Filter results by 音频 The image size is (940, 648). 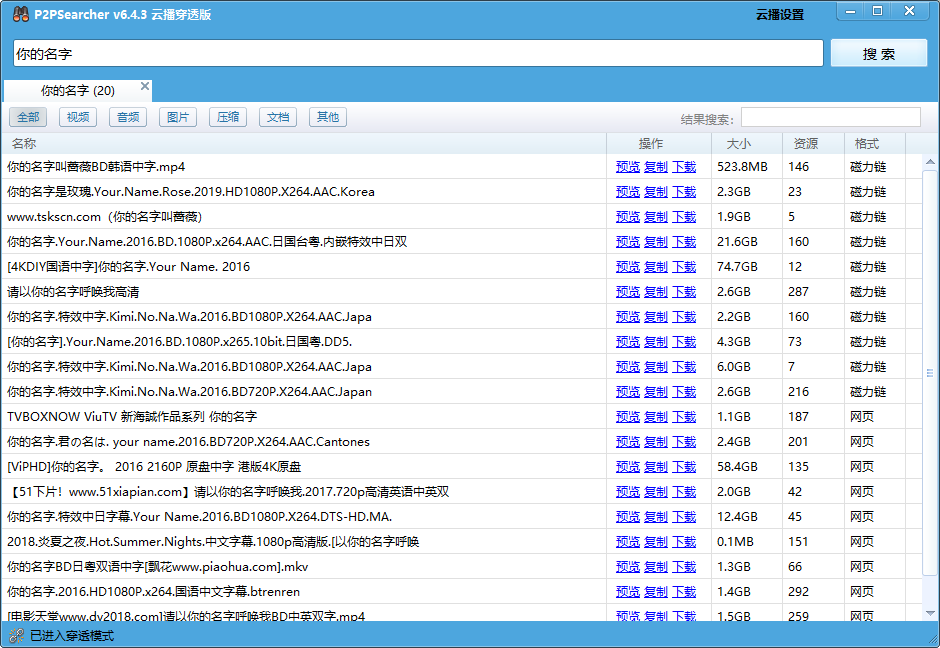pyautogui.click(x=128, y=117)
